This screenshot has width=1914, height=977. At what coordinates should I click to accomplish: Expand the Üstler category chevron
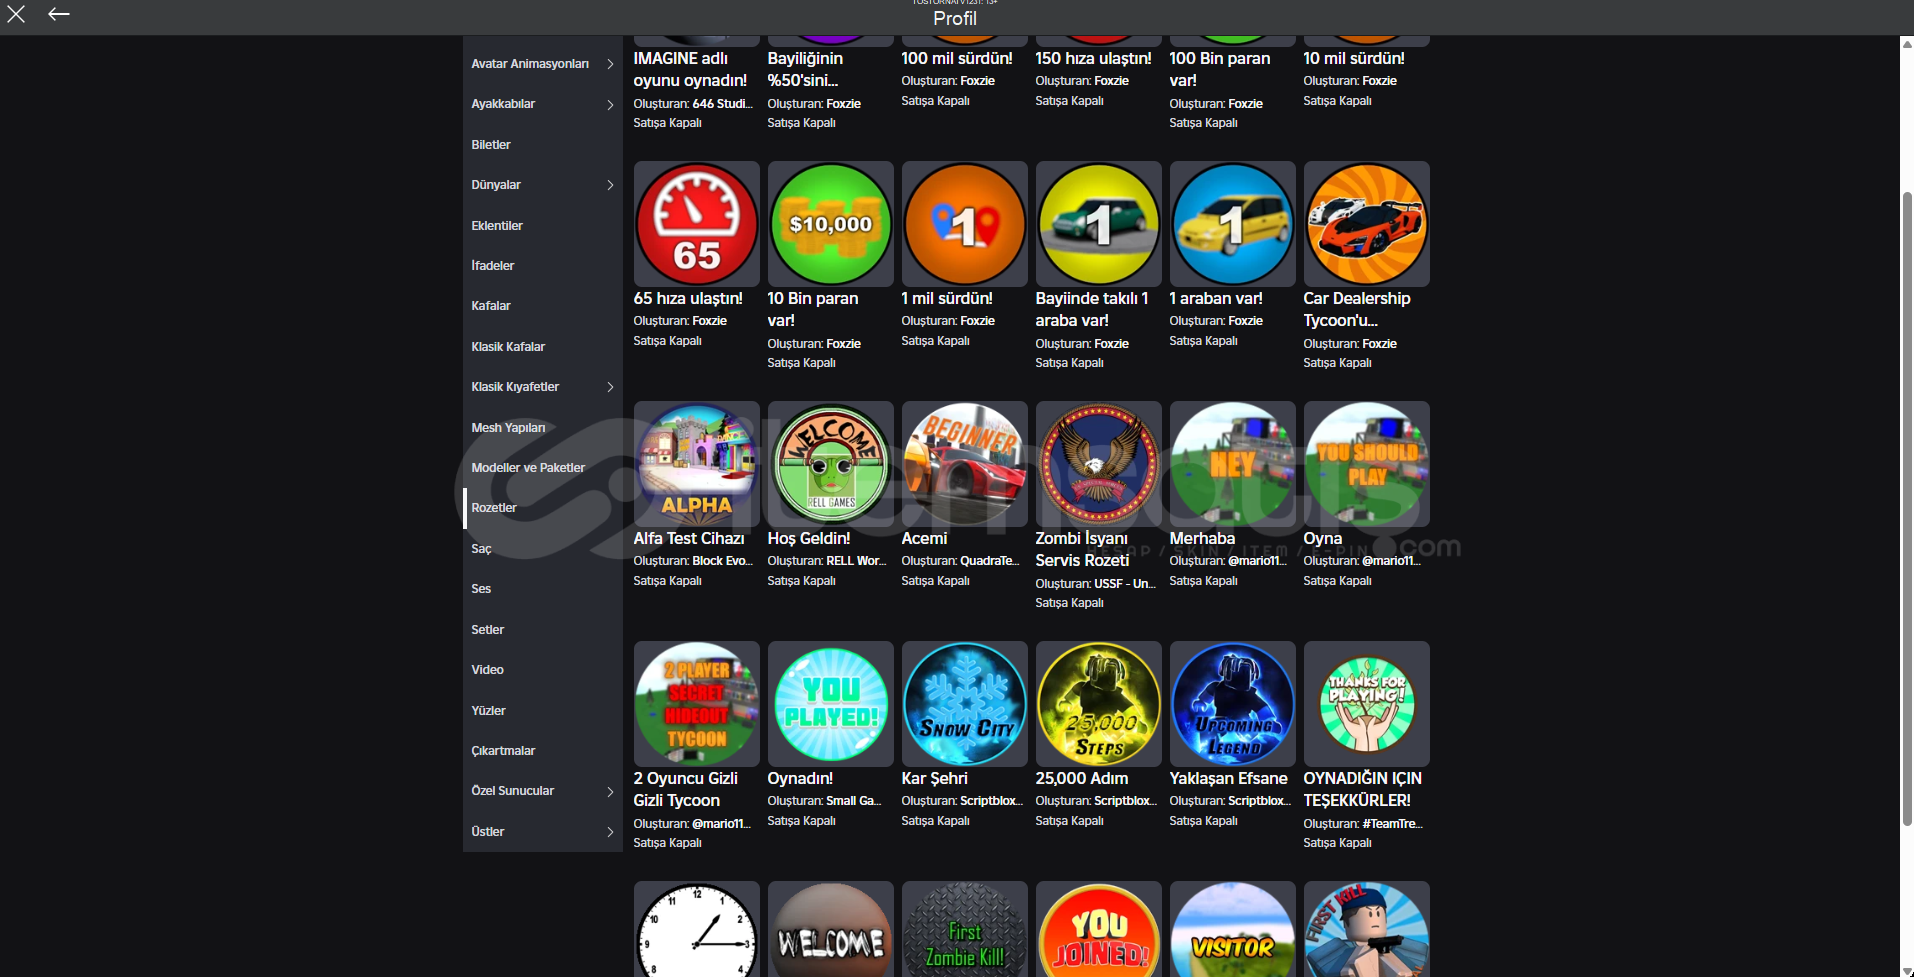point(610,832)
